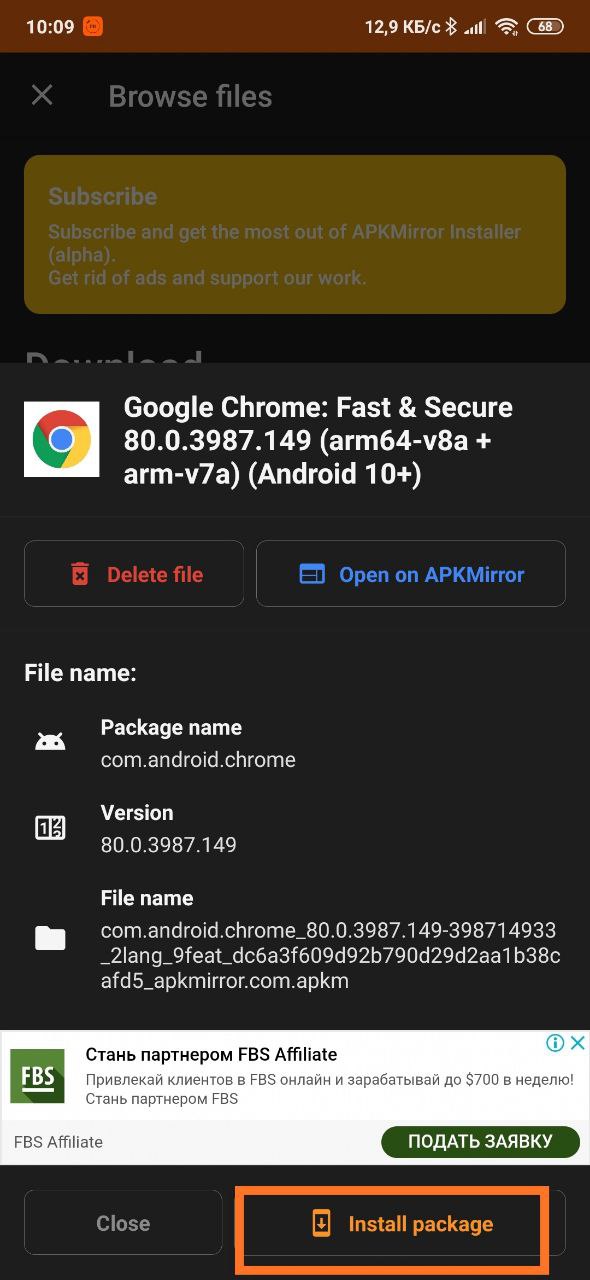Open on APKMirror

tap(411, 574)
